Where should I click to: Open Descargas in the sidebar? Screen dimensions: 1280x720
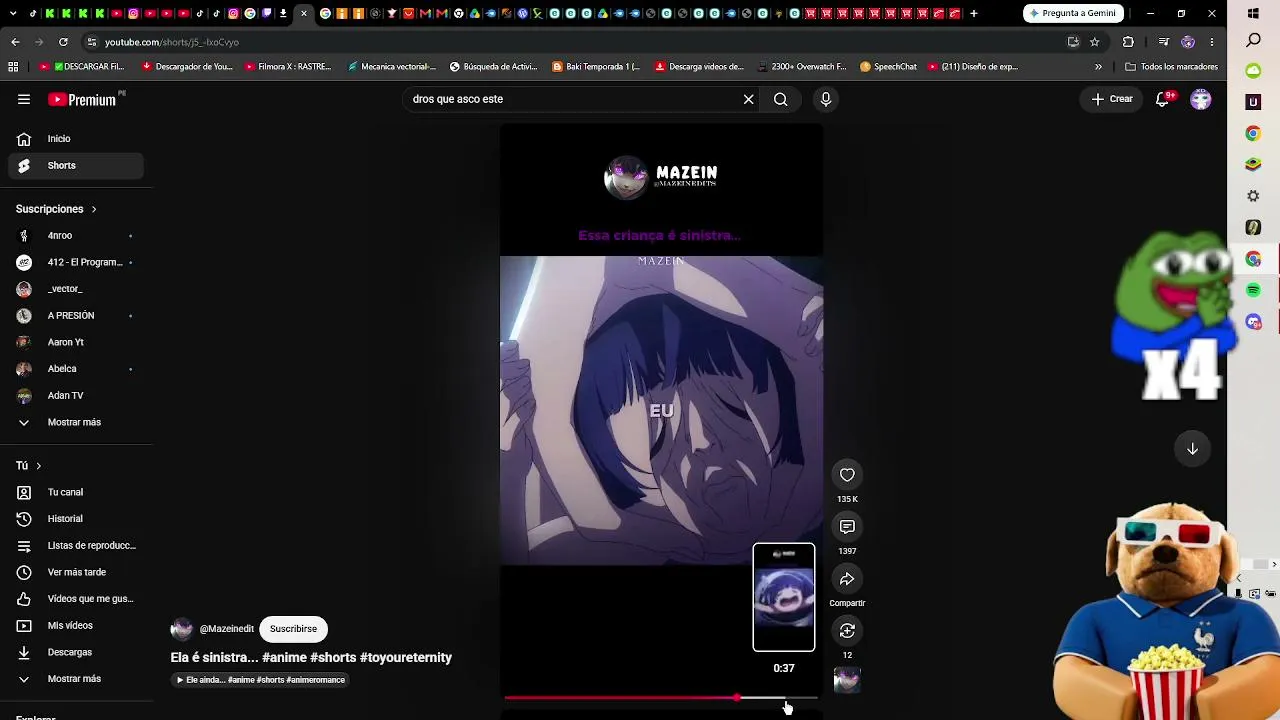[76, 652]
